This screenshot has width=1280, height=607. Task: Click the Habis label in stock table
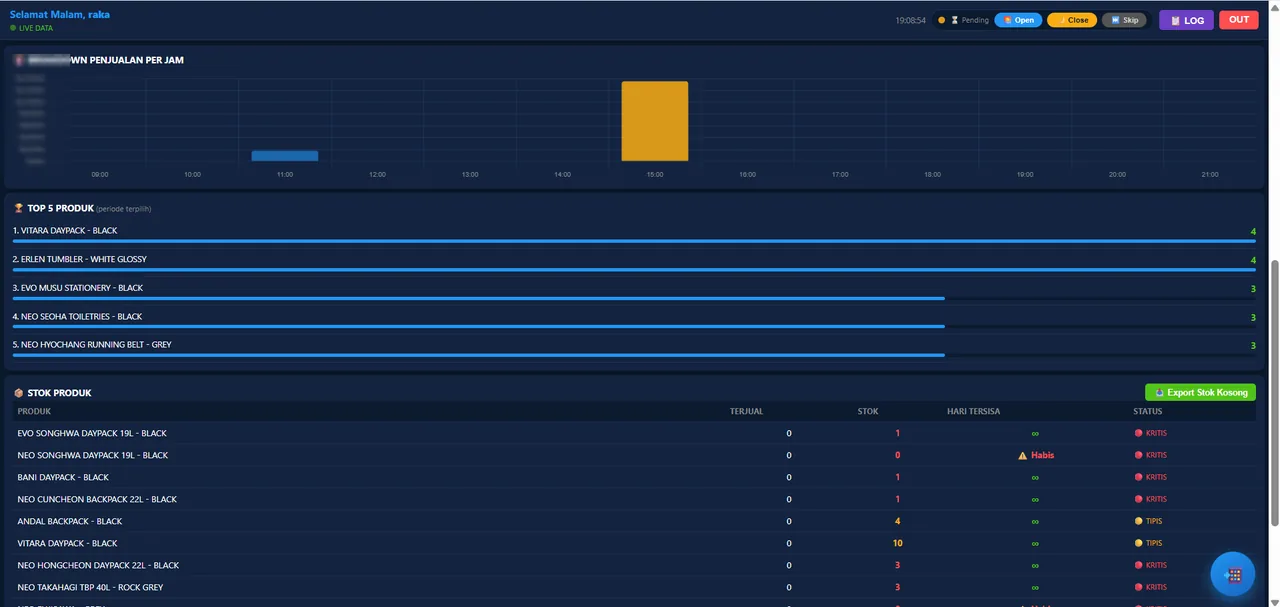coord(1042,455)
